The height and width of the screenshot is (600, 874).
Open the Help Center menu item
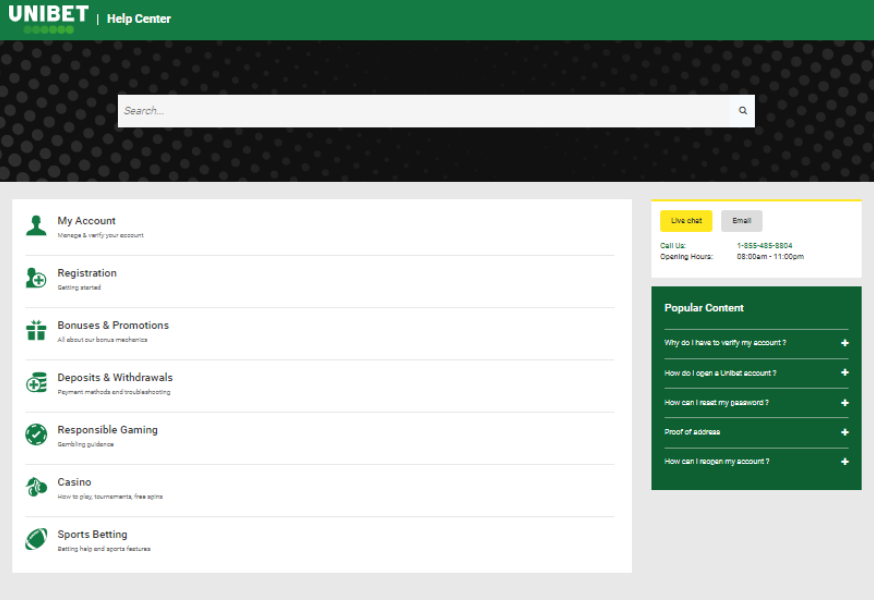[139, 18]
